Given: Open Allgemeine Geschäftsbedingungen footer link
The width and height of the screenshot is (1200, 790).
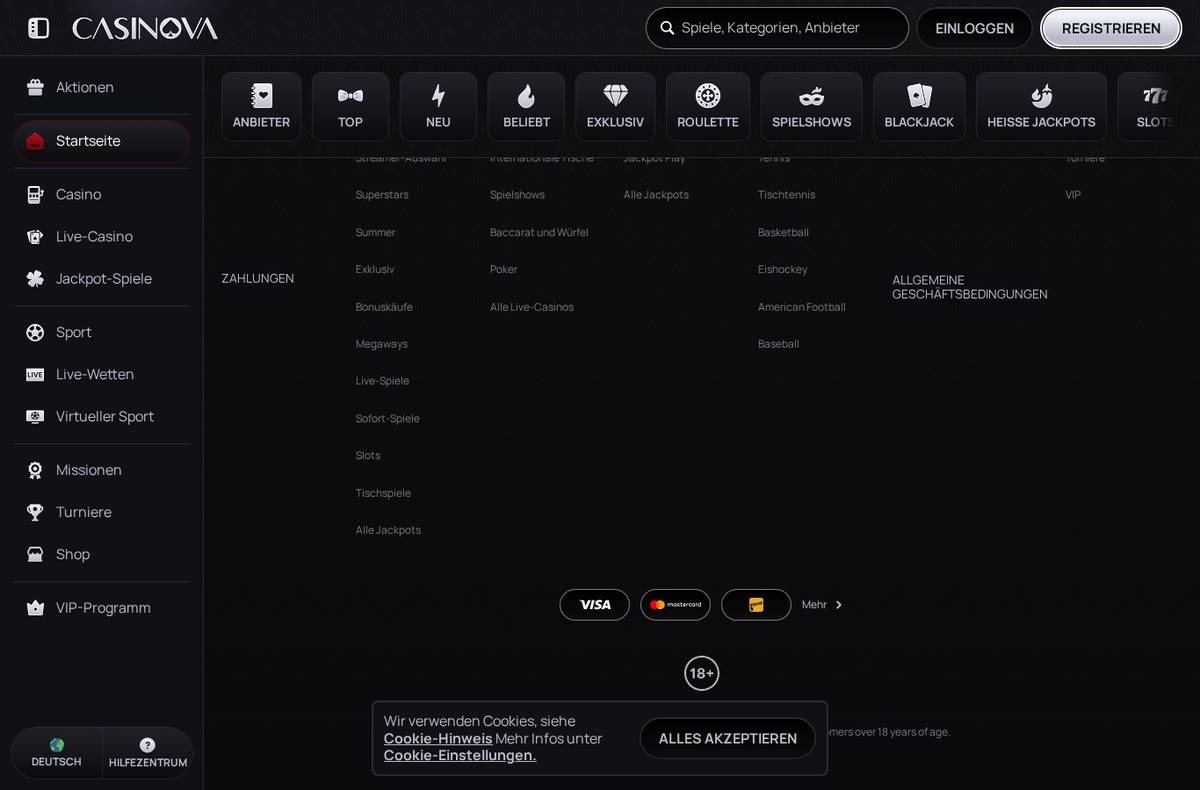Looking at the screenshot, I should [x=970, y=287].
